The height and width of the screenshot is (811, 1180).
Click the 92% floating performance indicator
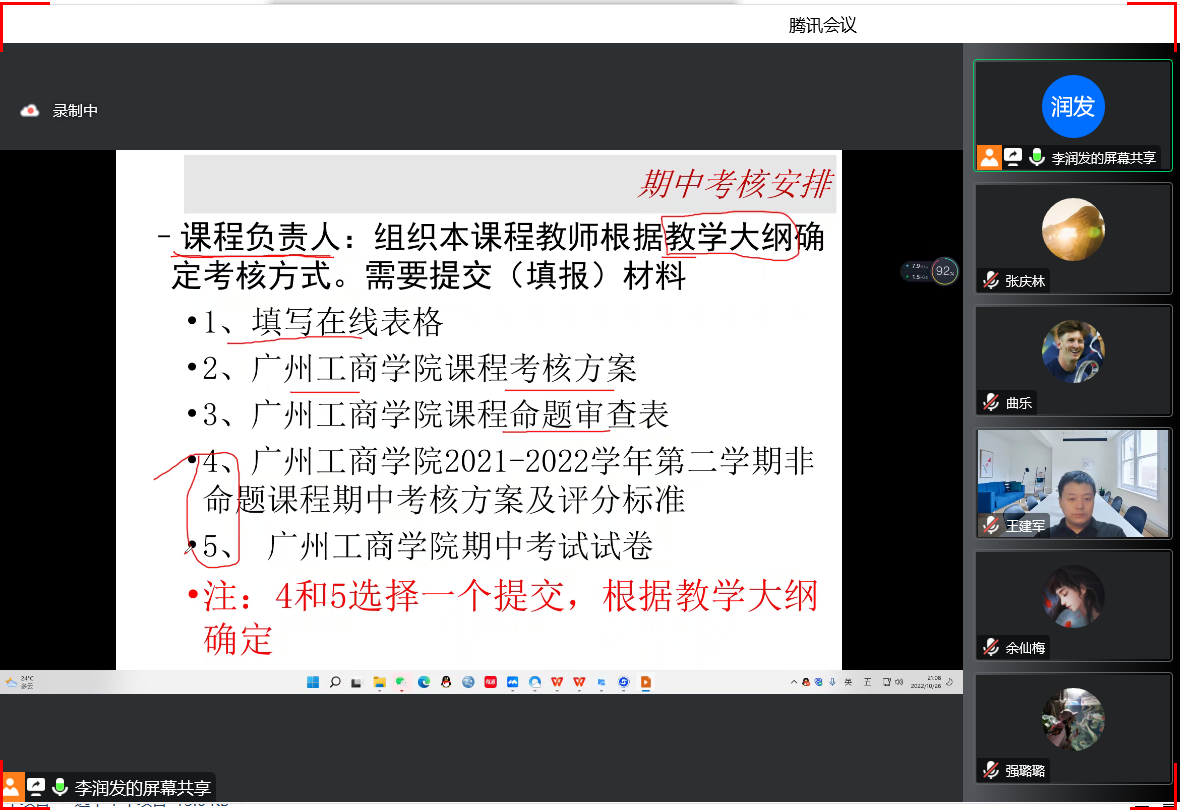943,270
